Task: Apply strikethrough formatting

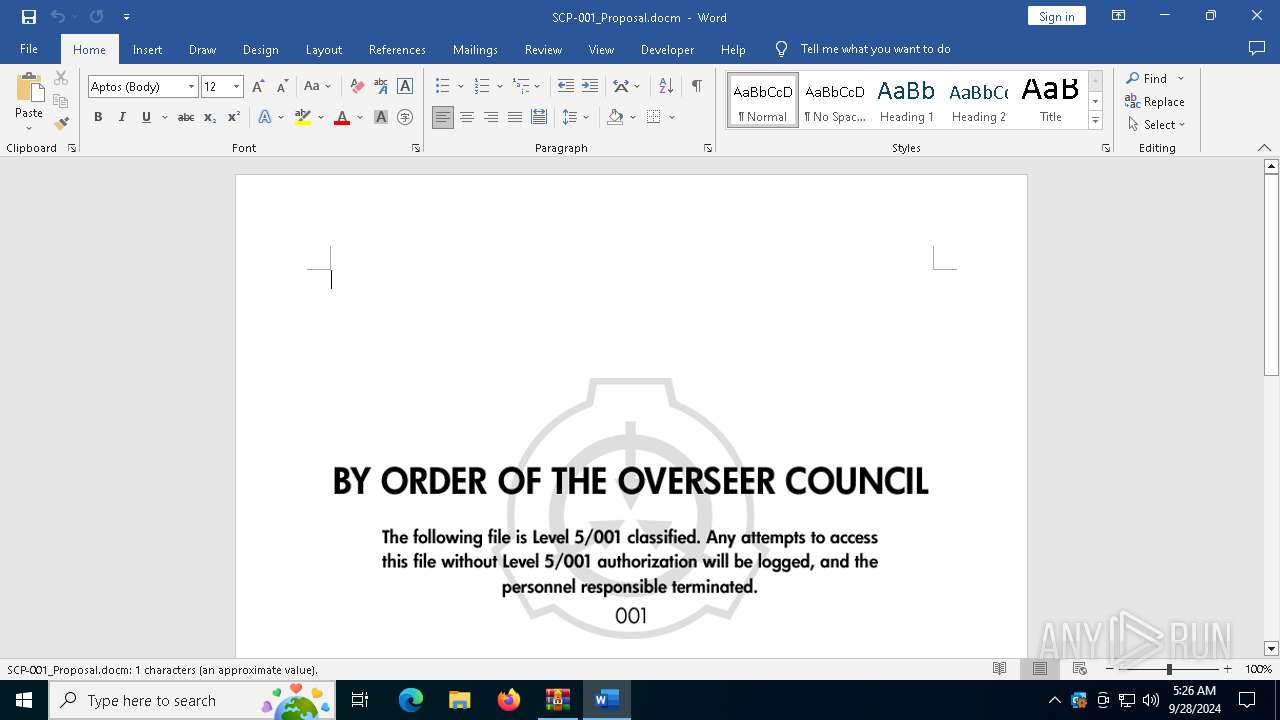Action: 186,117
